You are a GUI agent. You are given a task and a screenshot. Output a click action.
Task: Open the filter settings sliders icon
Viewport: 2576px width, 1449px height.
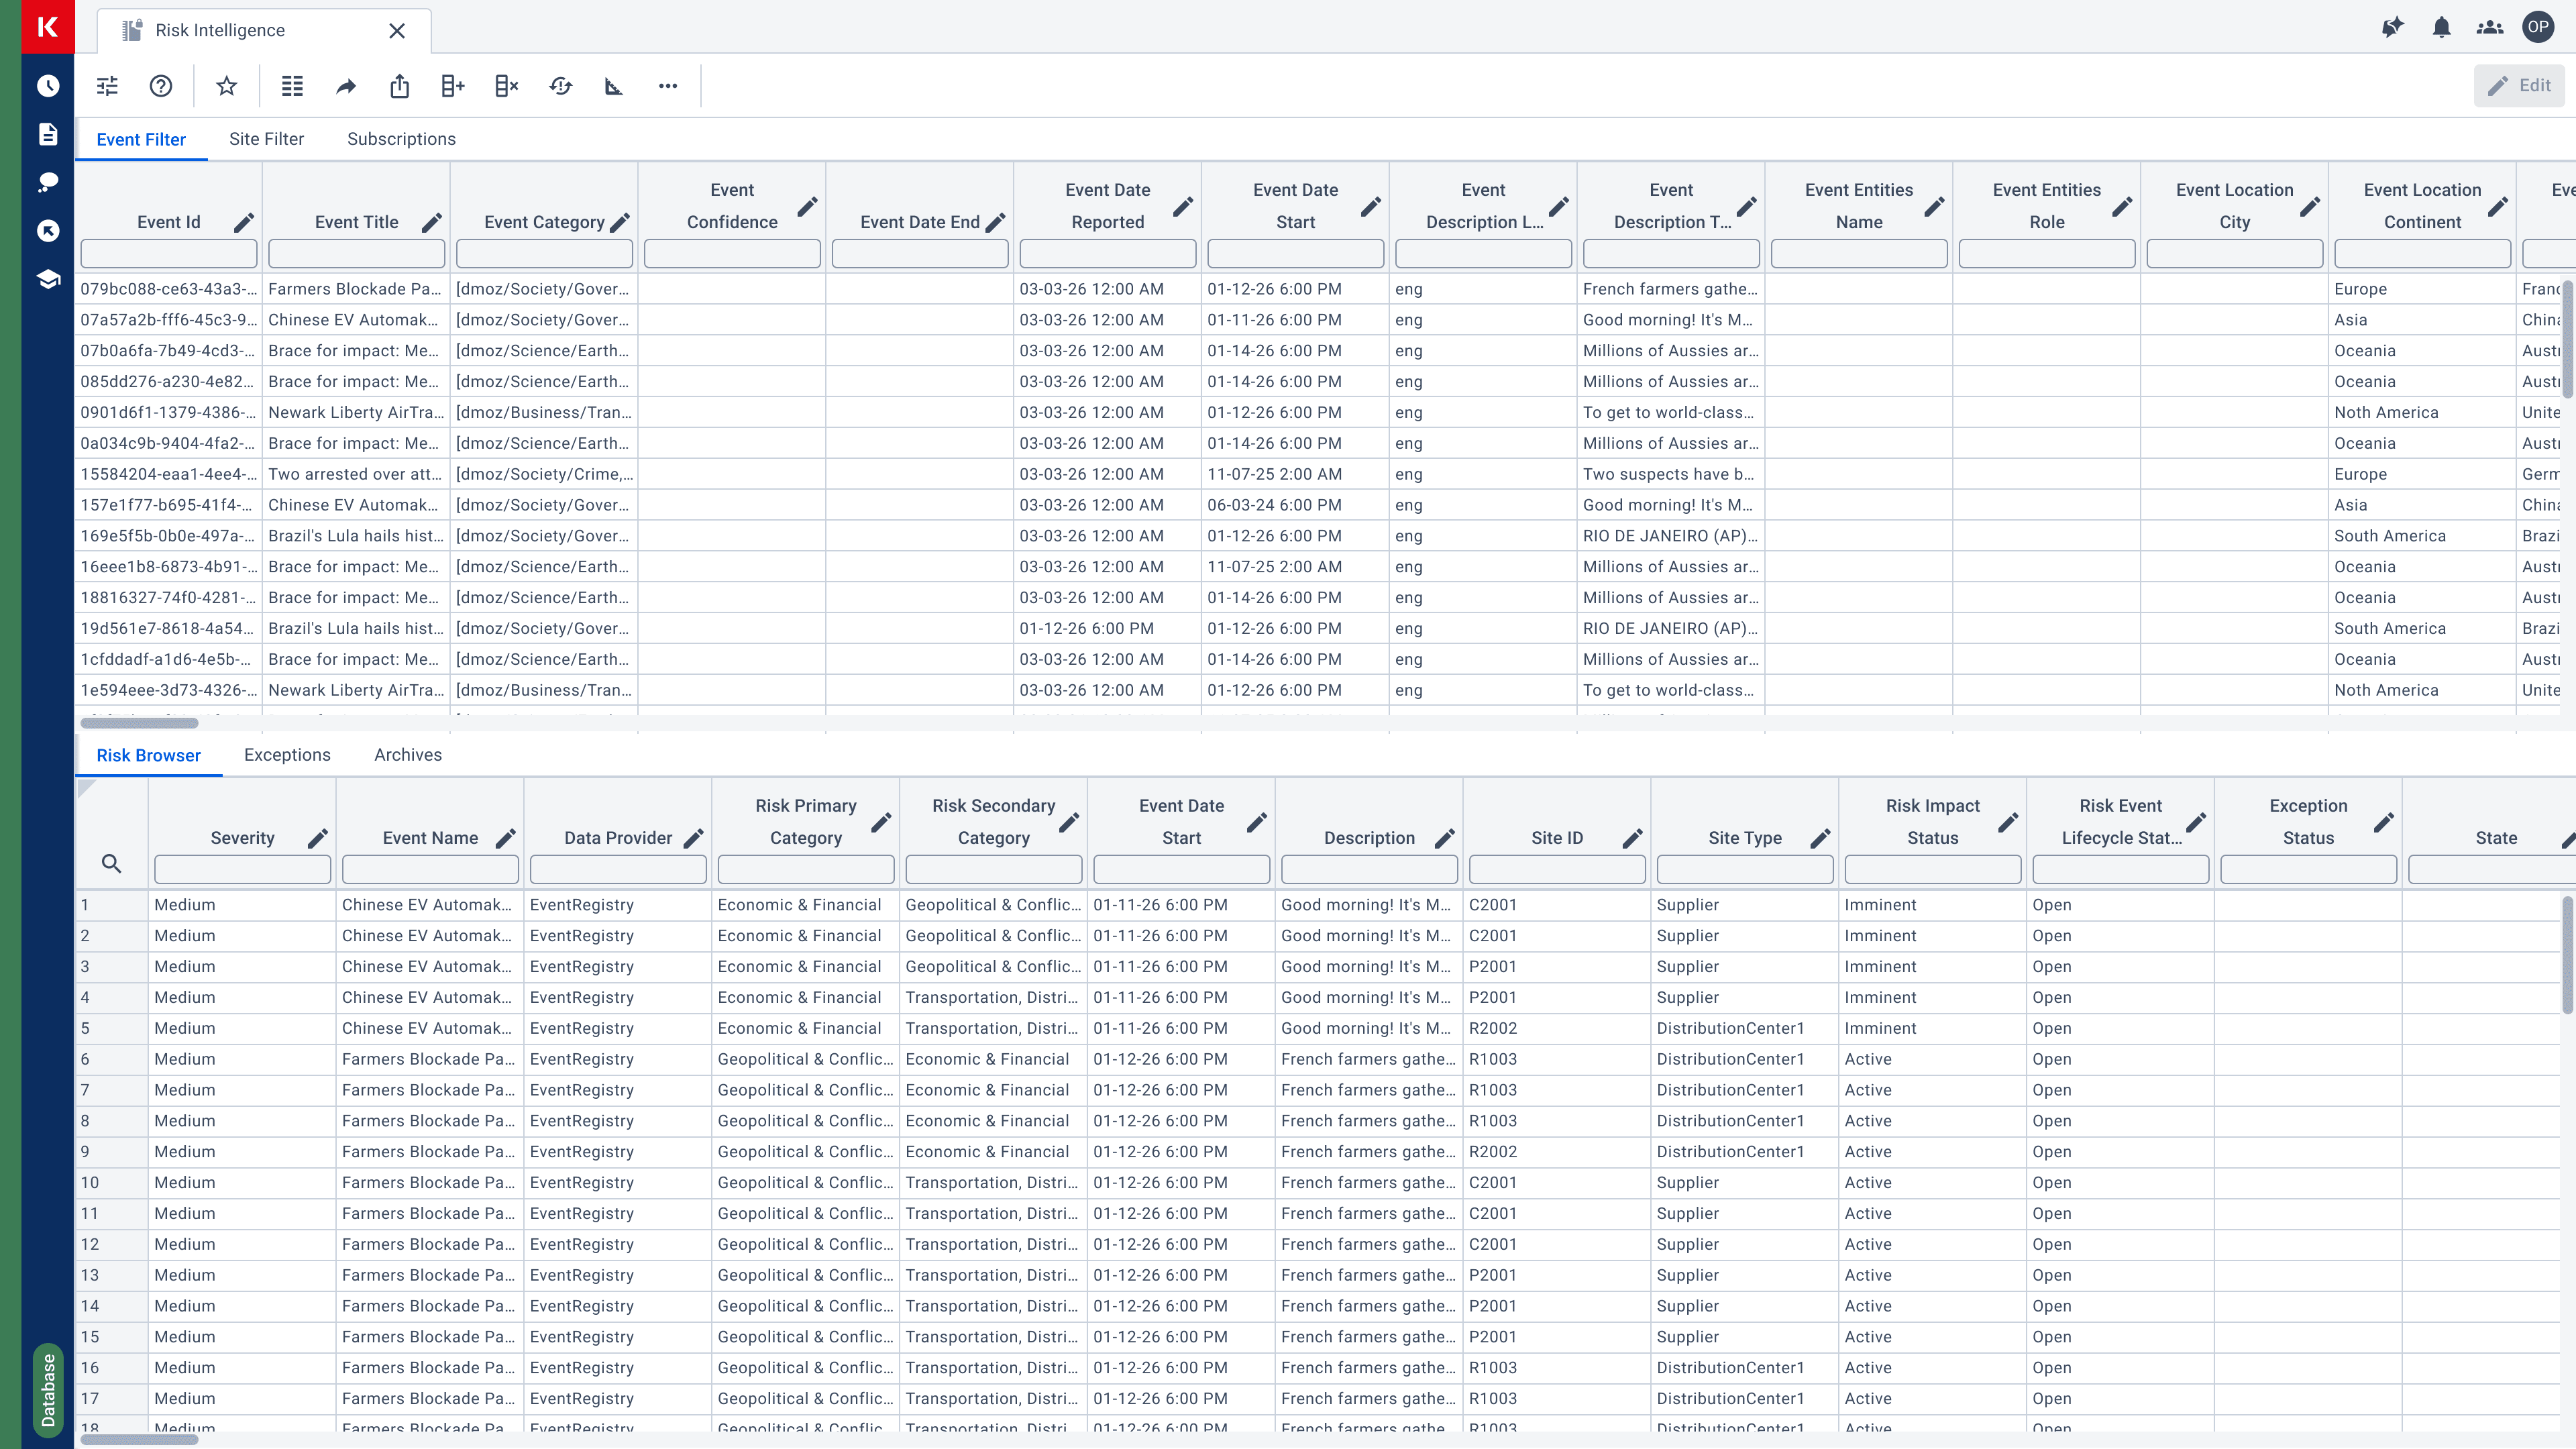click(107, 86)
